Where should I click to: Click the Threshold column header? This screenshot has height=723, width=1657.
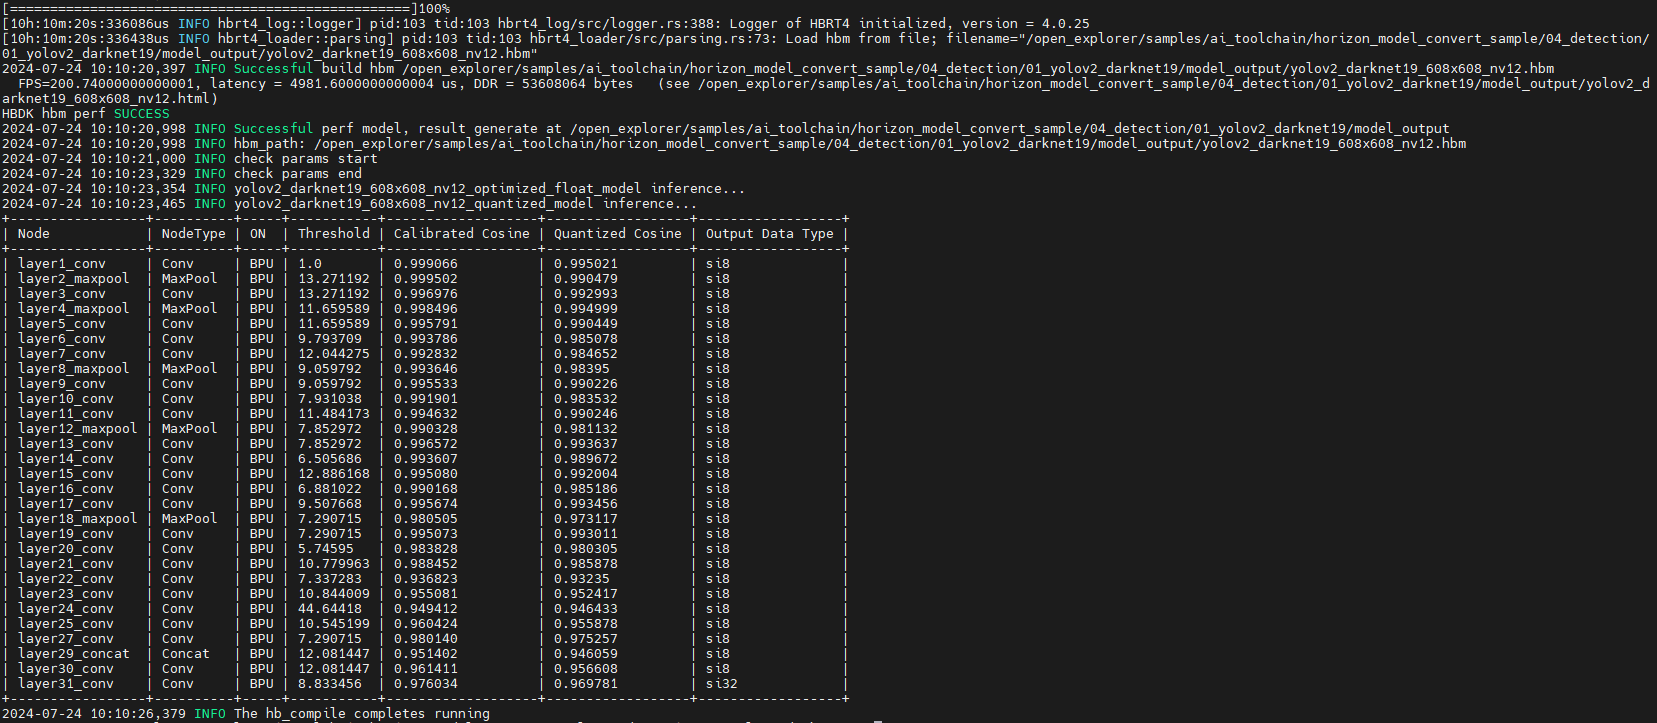(333, 234)
